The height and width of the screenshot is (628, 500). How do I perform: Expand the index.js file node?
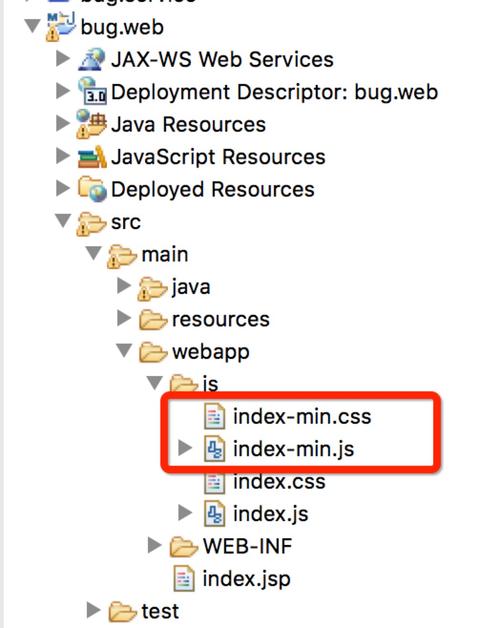pos(185,513)
